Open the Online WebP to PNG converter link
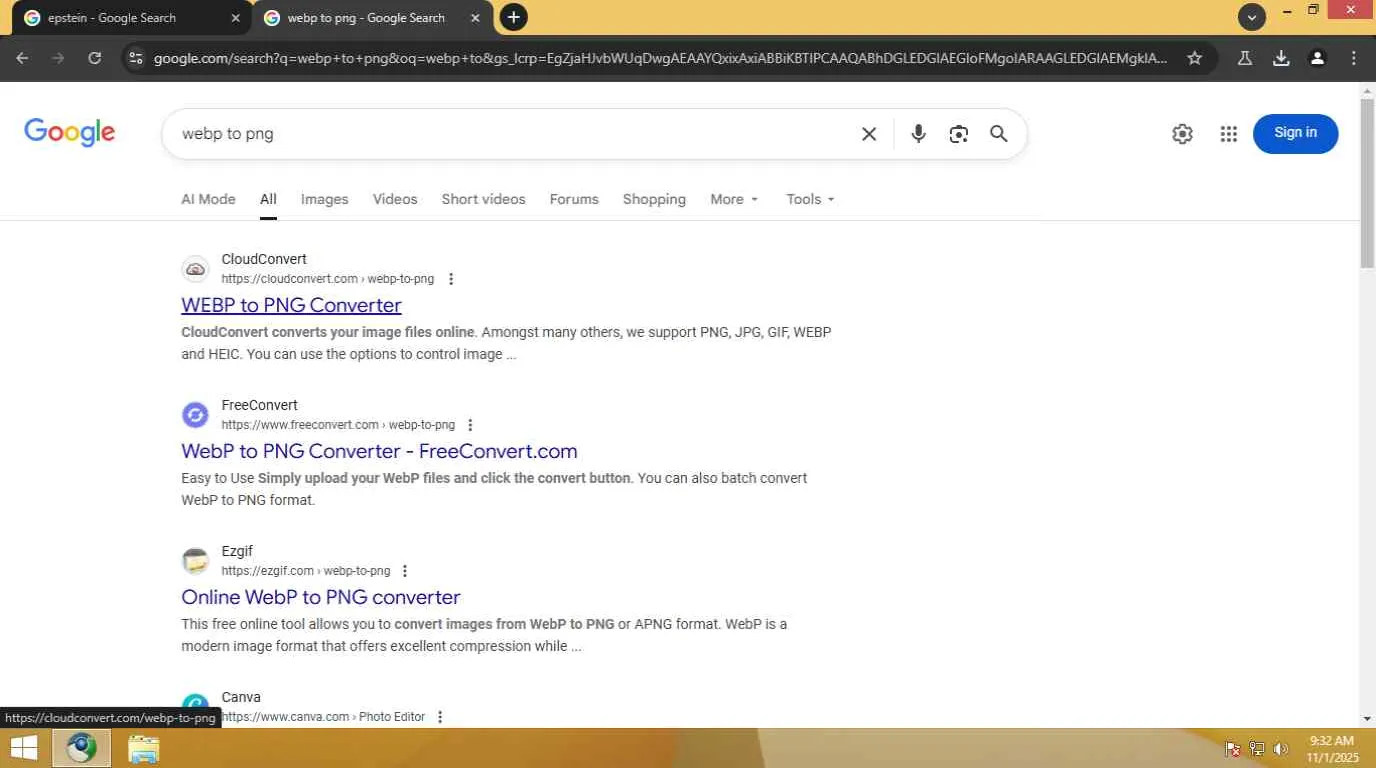Screen dimensions: 1376x768 tap(321, 597)
